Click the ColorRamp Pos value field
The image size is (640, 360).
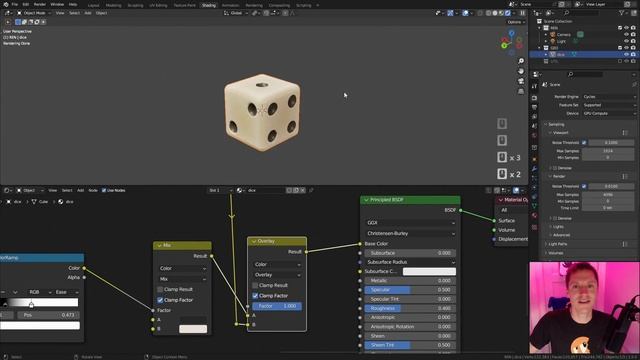click(x=48, y=315)
